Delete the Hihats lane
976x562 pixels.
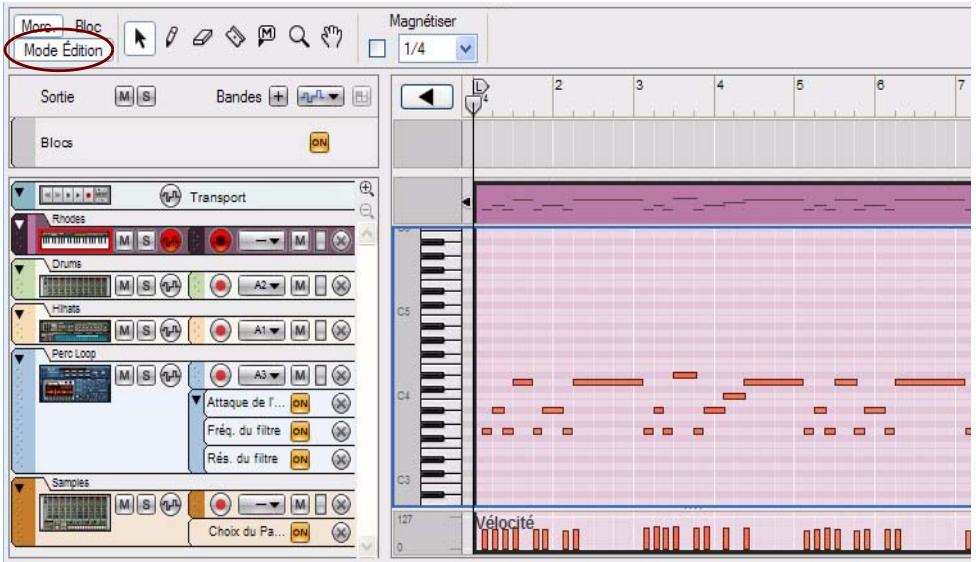click(341, 330)
